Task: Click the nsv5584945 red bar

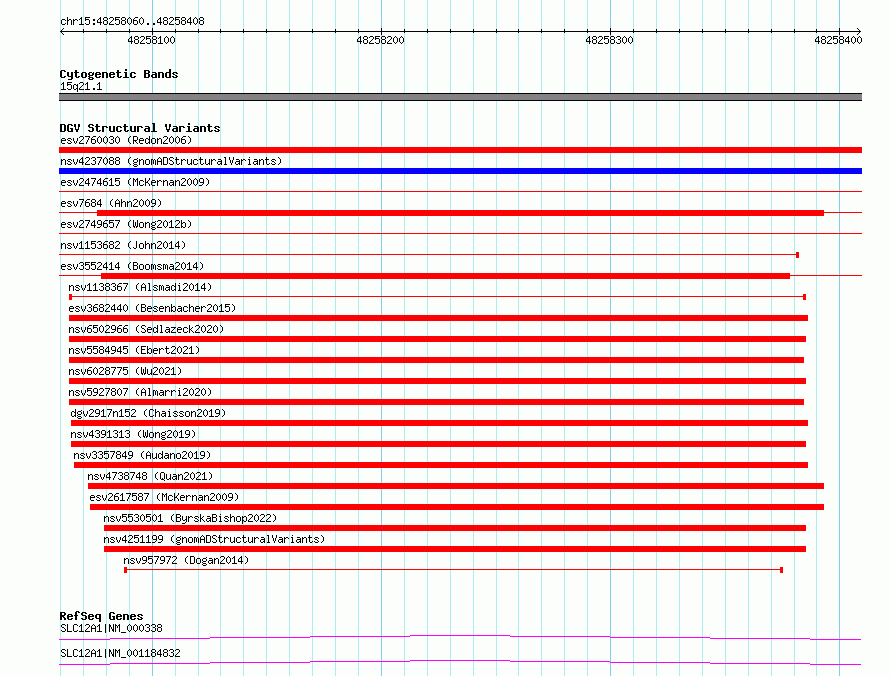Action: pyautogui.click(x=436, y=360)
